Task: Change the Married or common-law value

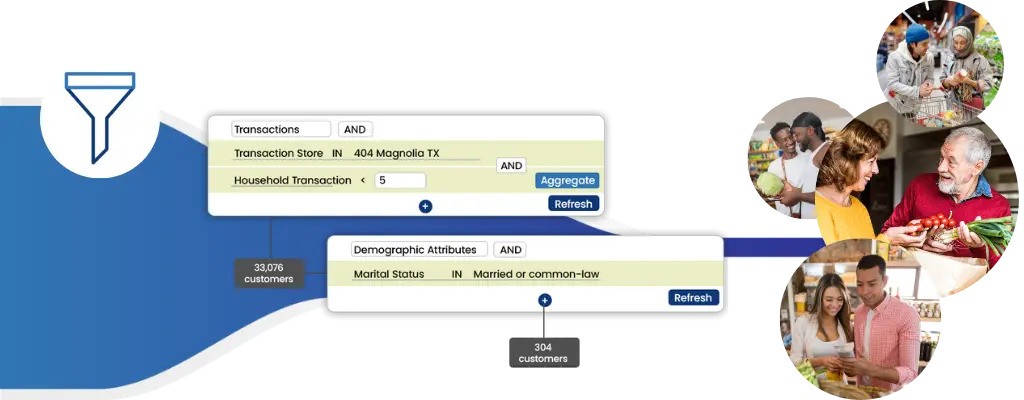Action: [536, 274]
